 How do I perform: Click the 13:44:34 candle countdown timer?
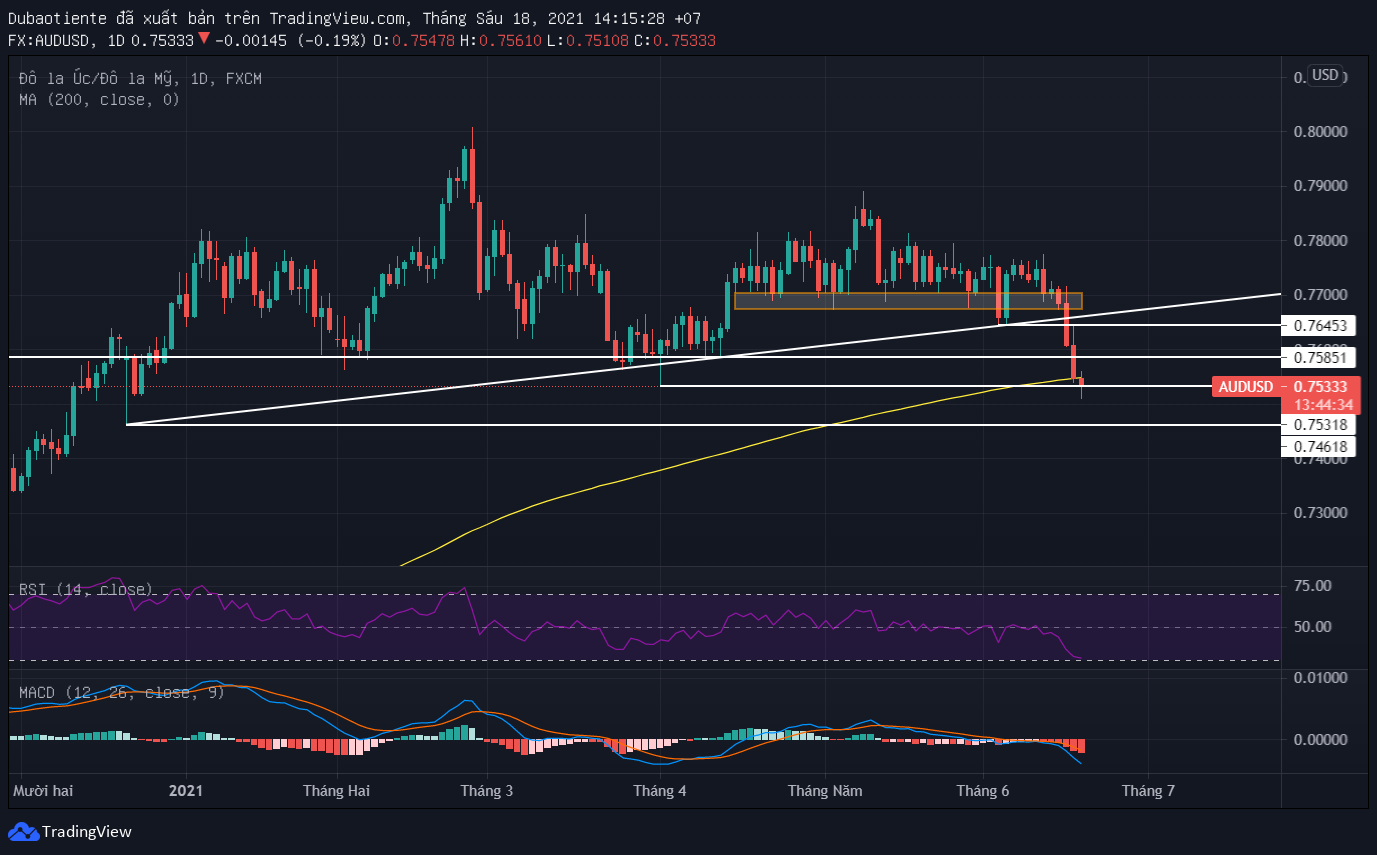coord(1323,405)
